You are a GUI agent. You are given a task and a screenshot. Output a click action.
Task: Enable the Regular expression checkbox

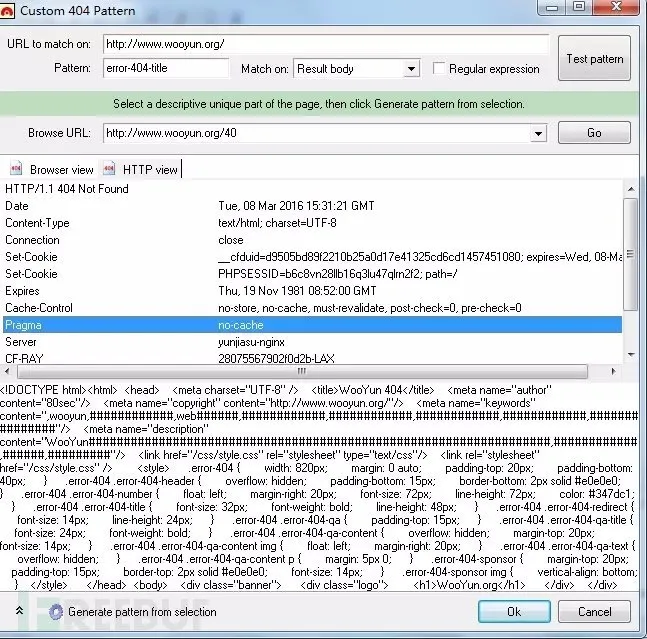point(439,68)
